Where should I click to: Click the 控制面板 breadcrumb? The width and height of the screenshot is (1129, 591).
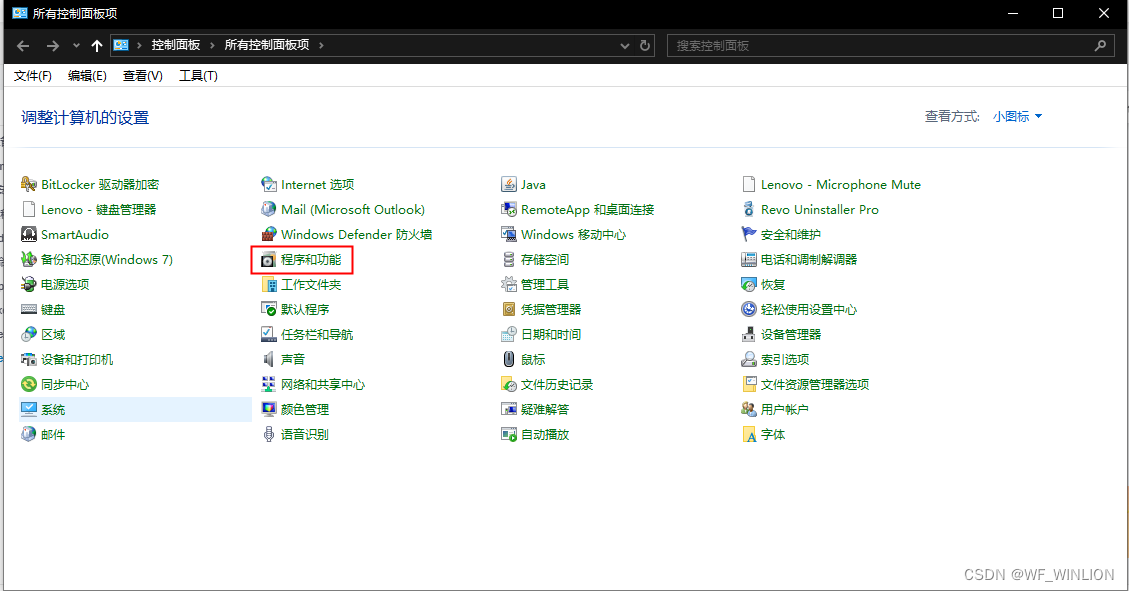(x=176, y=45)
